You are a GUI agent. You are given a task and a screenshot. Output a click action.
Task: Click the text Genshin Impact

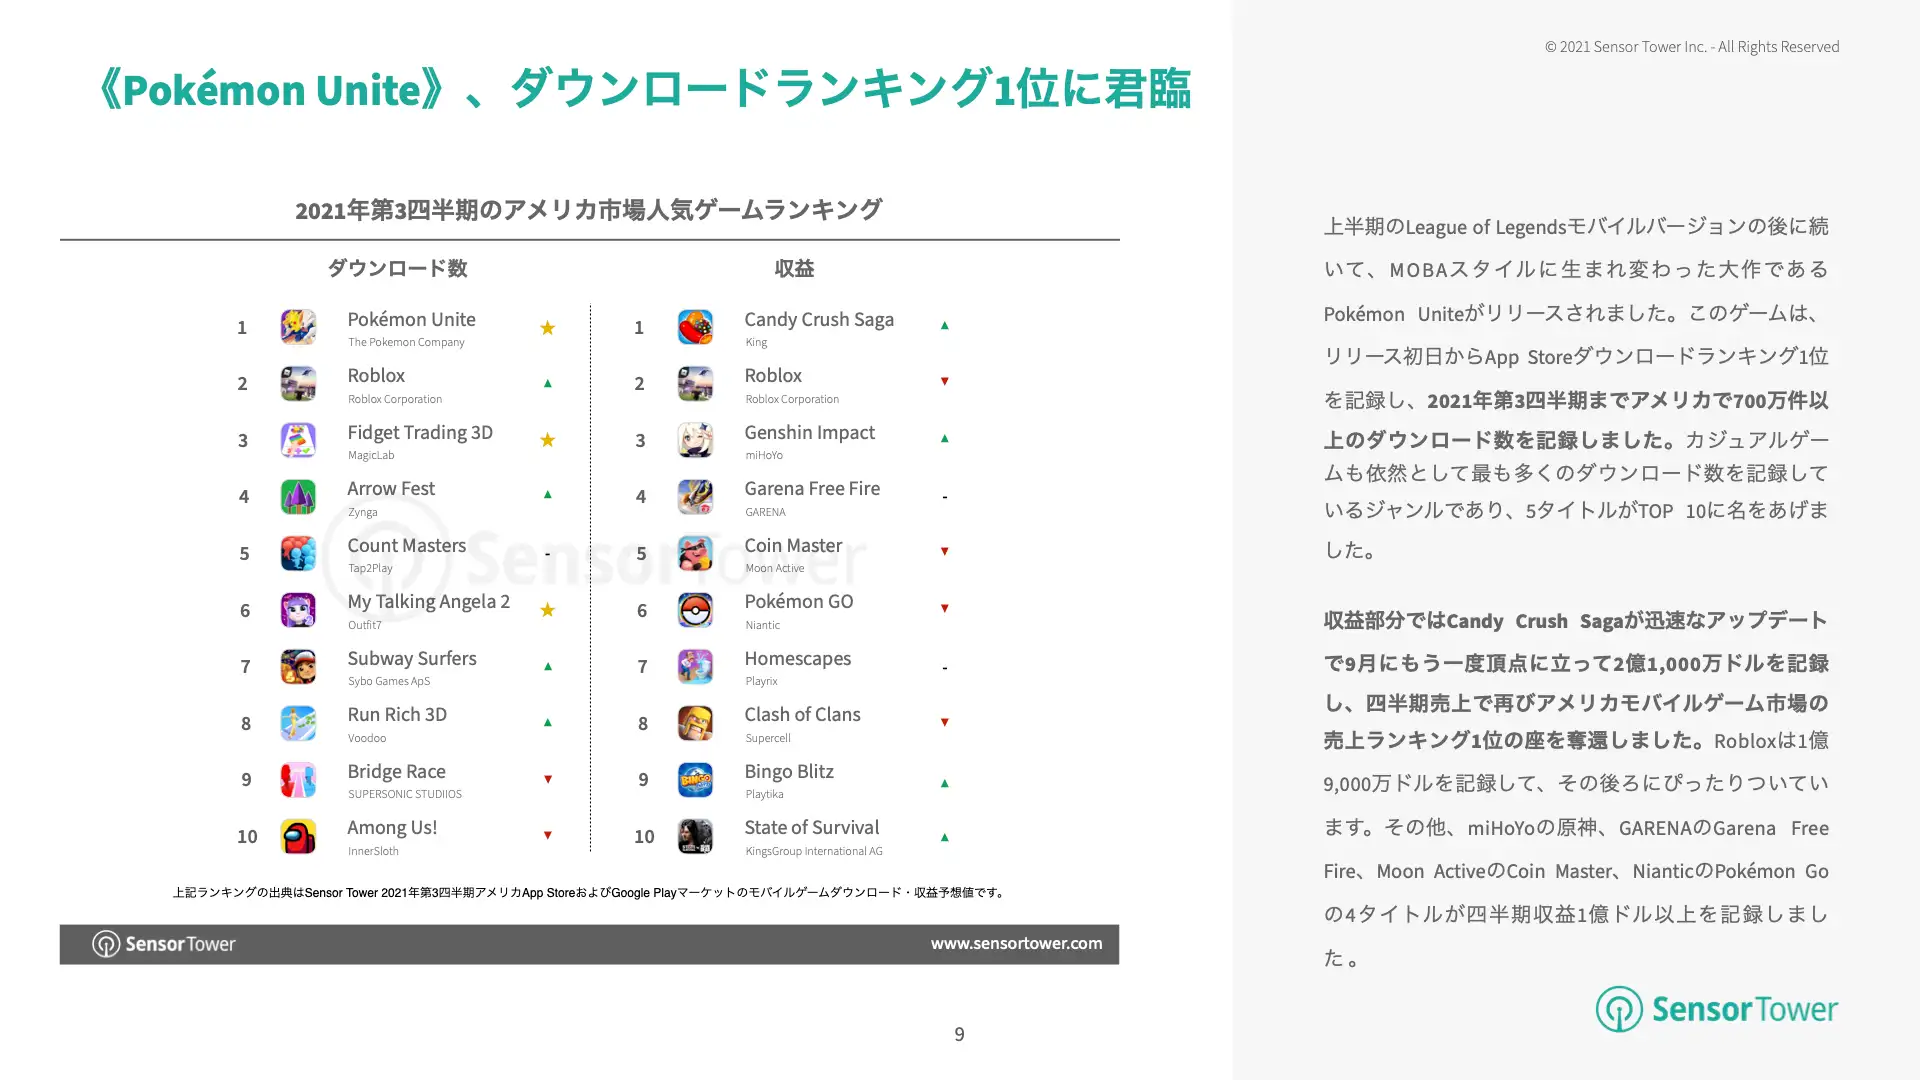[x=809, y=432]
